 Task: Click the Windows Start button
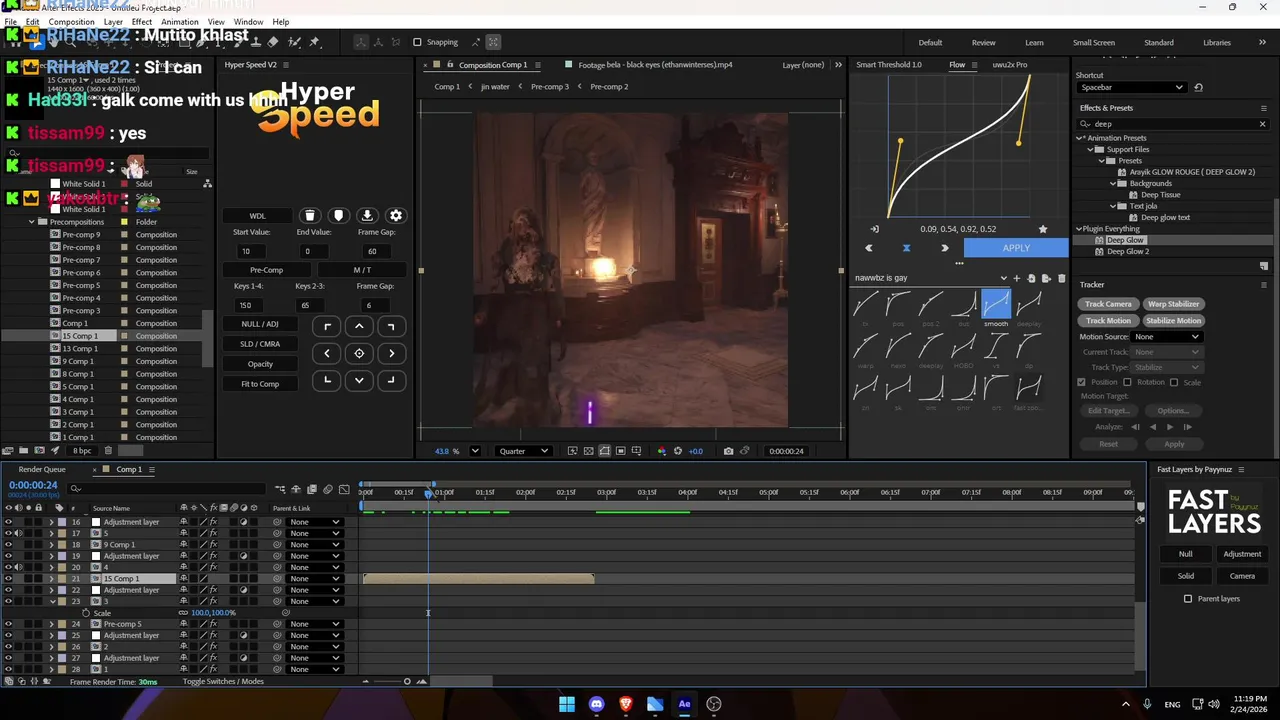coord(567,704)
